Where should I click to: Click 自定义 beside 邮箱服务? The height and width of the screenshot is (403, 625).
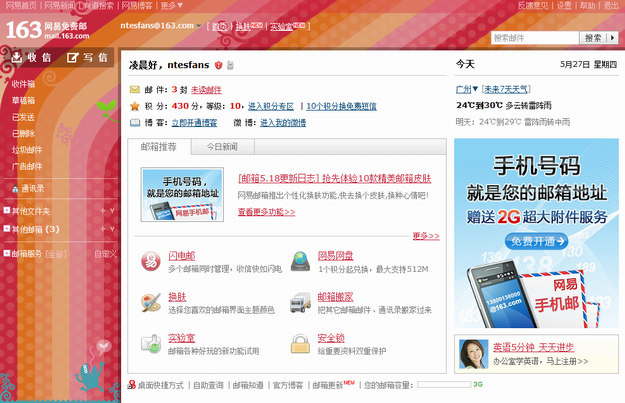(106, 254)
